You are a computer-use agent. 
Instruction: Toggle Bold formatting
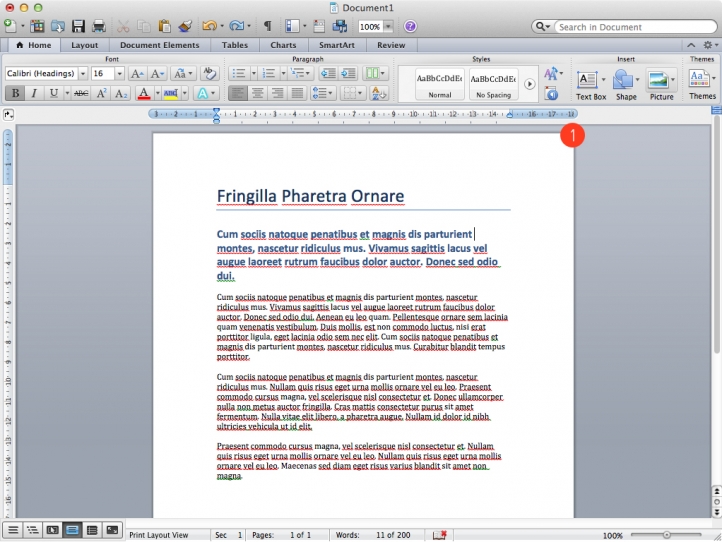15,93
